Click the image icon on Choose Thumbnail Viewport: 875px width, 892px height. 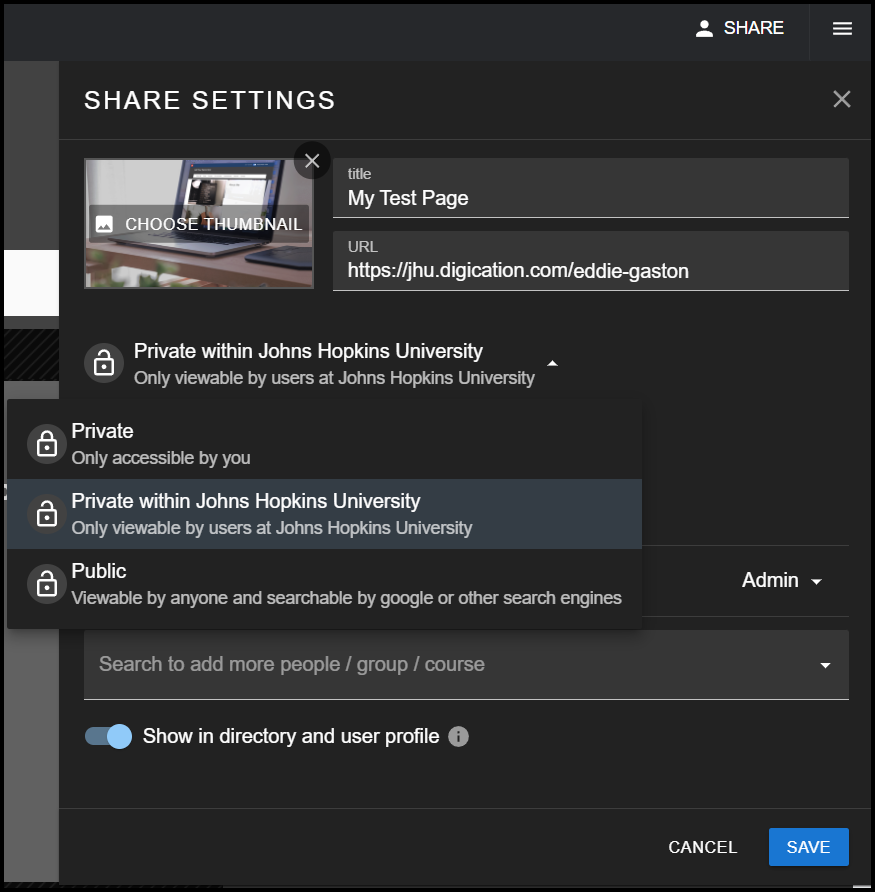[x=104, y=224]
